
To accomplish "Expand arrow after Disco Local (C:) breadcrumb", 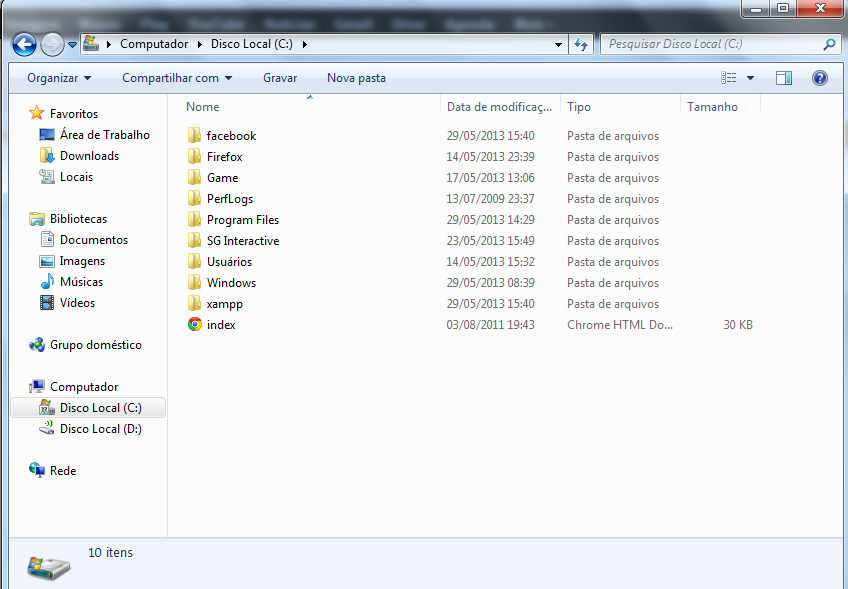I will click(x=304, y=44).
